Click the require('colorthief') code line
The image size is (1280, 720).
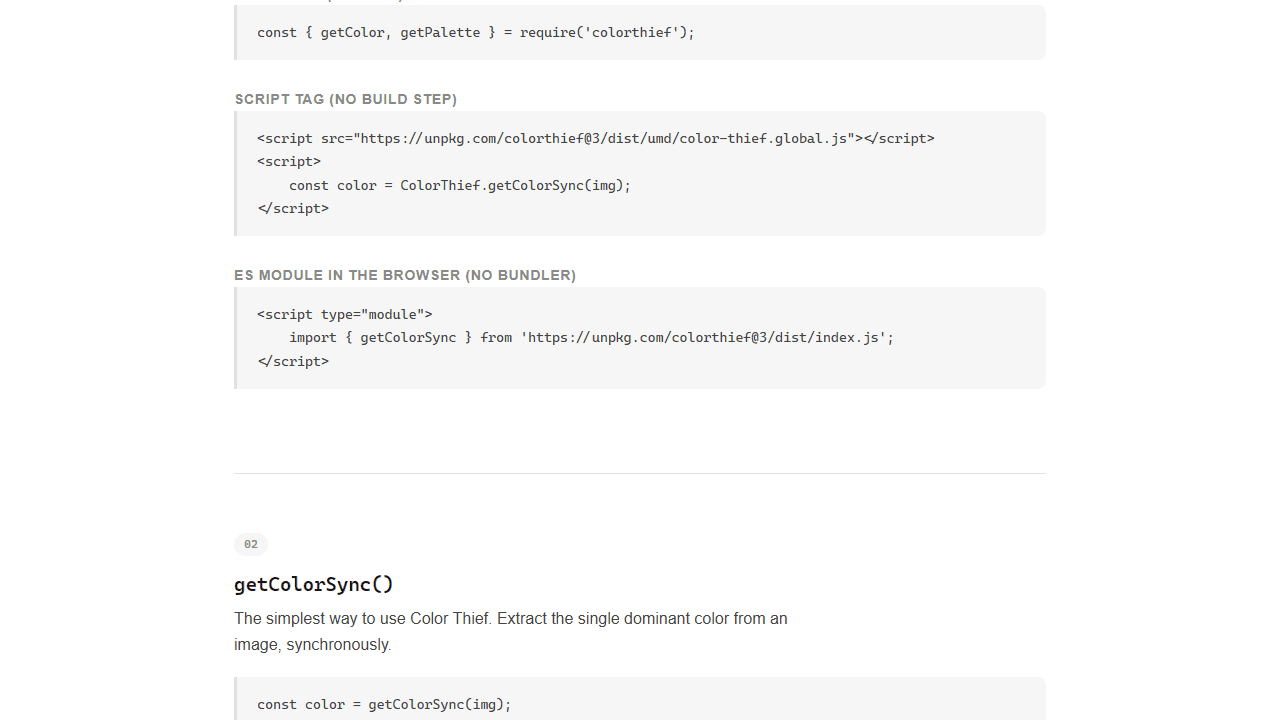point(476,32)
